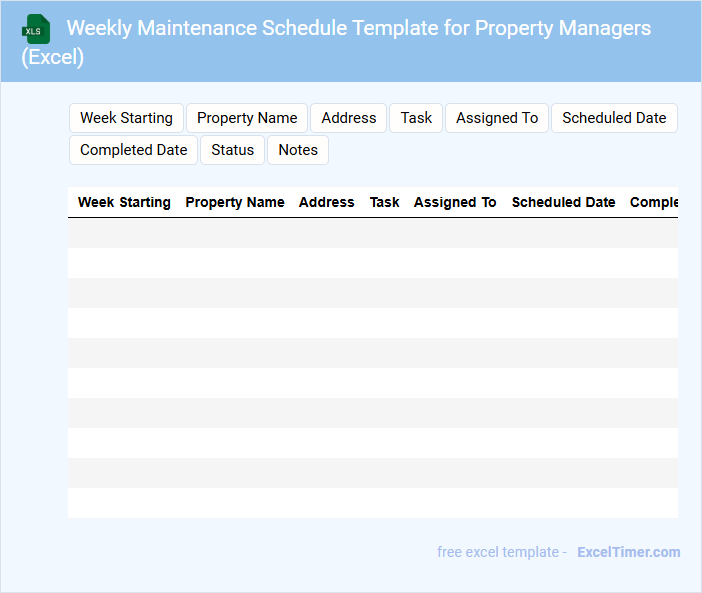This screenshot has height=593, width=702.
Task: Click the Weekly Maintenance Schedule Template title
Action: (x=358, y=28)
